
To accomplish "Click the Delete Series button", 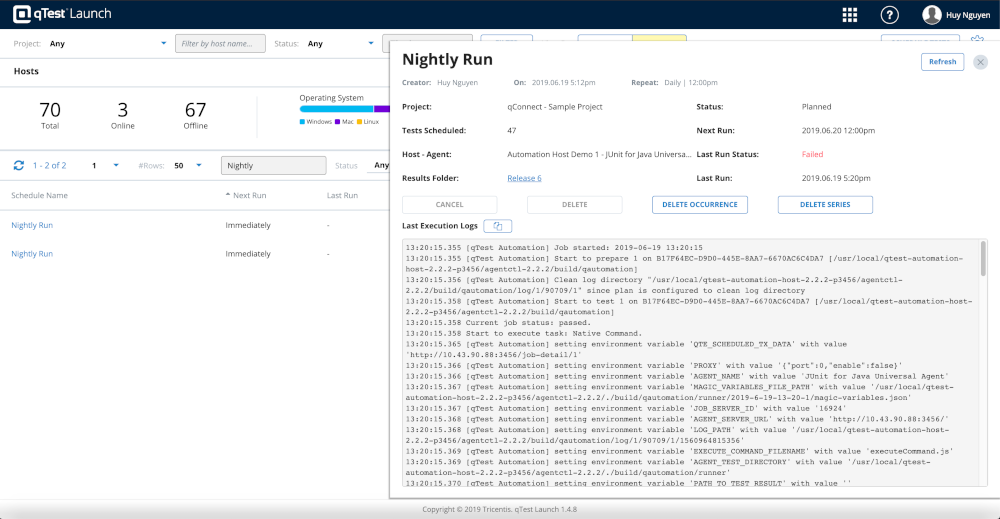I will click(x=825, y=204).
